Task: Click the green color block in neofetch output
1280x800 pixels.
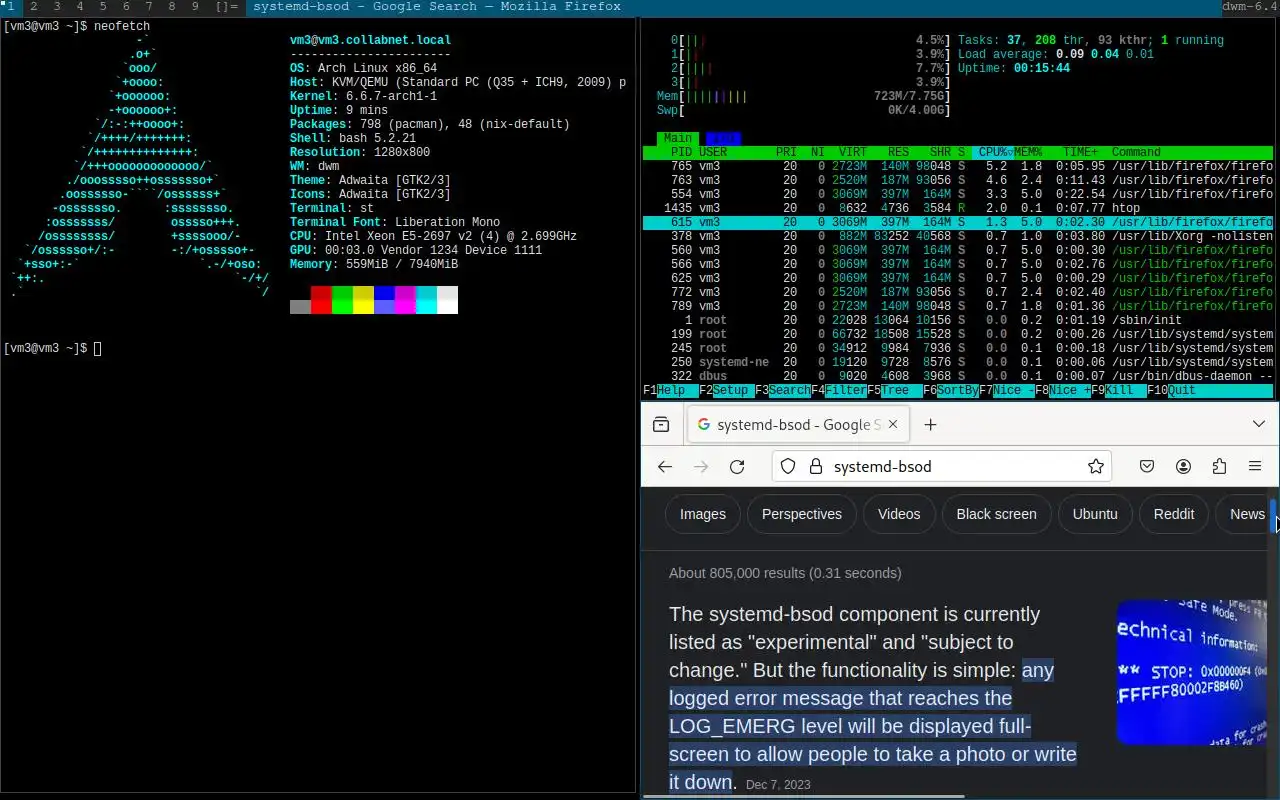Action: [x=342, y=300]
